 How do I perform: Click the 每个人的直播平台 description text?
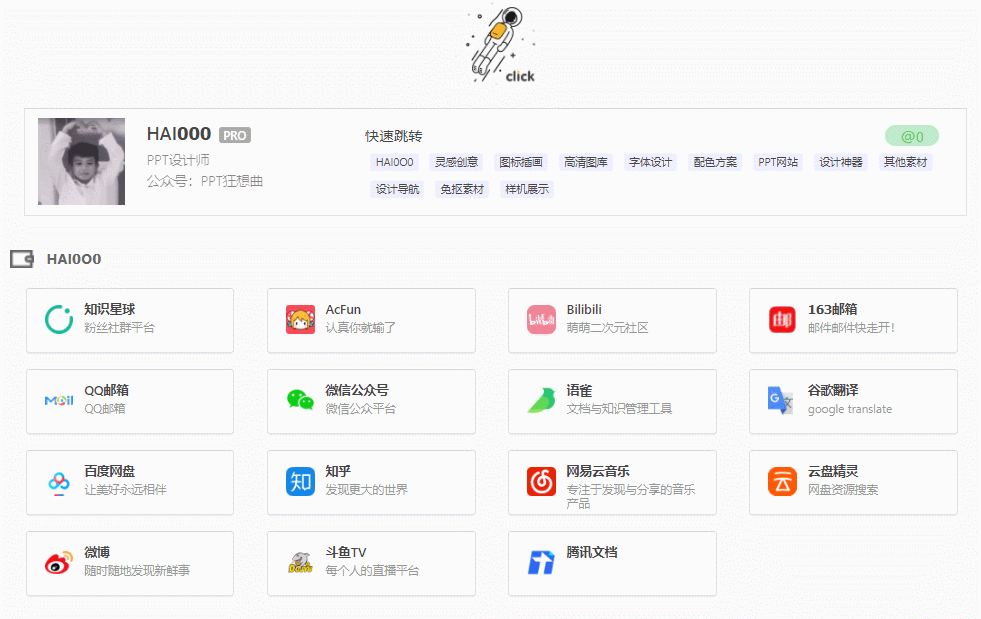tap(372, 570)
